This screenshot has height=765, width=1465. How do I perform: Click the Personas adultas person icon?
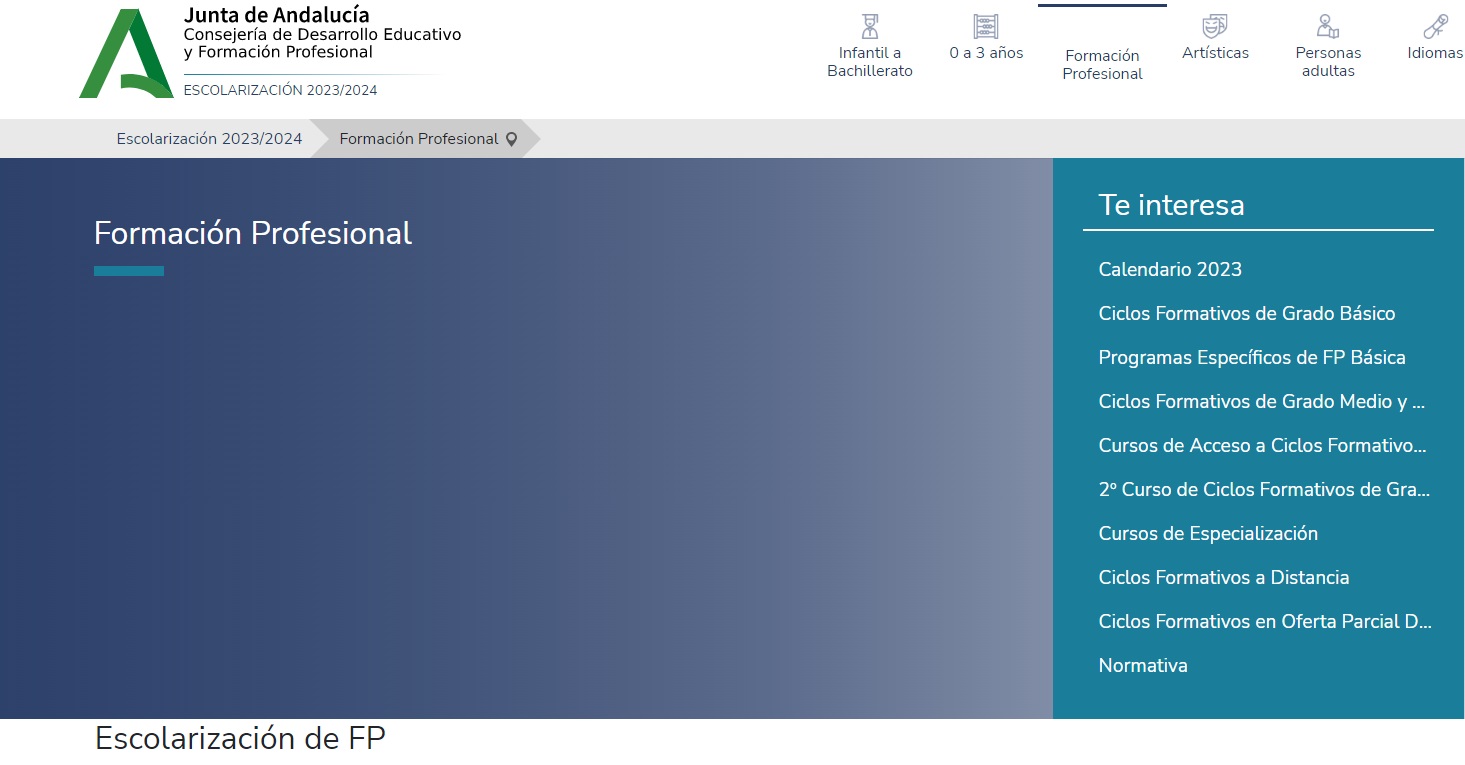pos(1328,26)
